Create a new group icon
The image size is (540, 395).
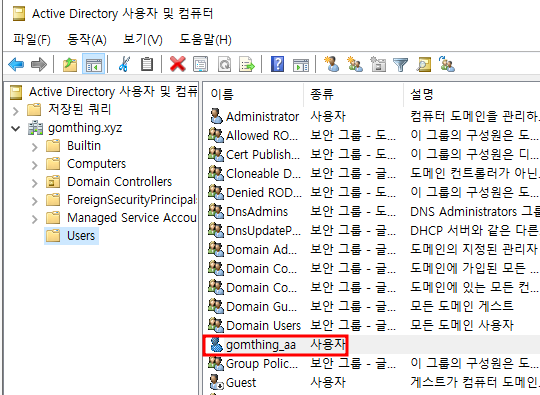355,64
